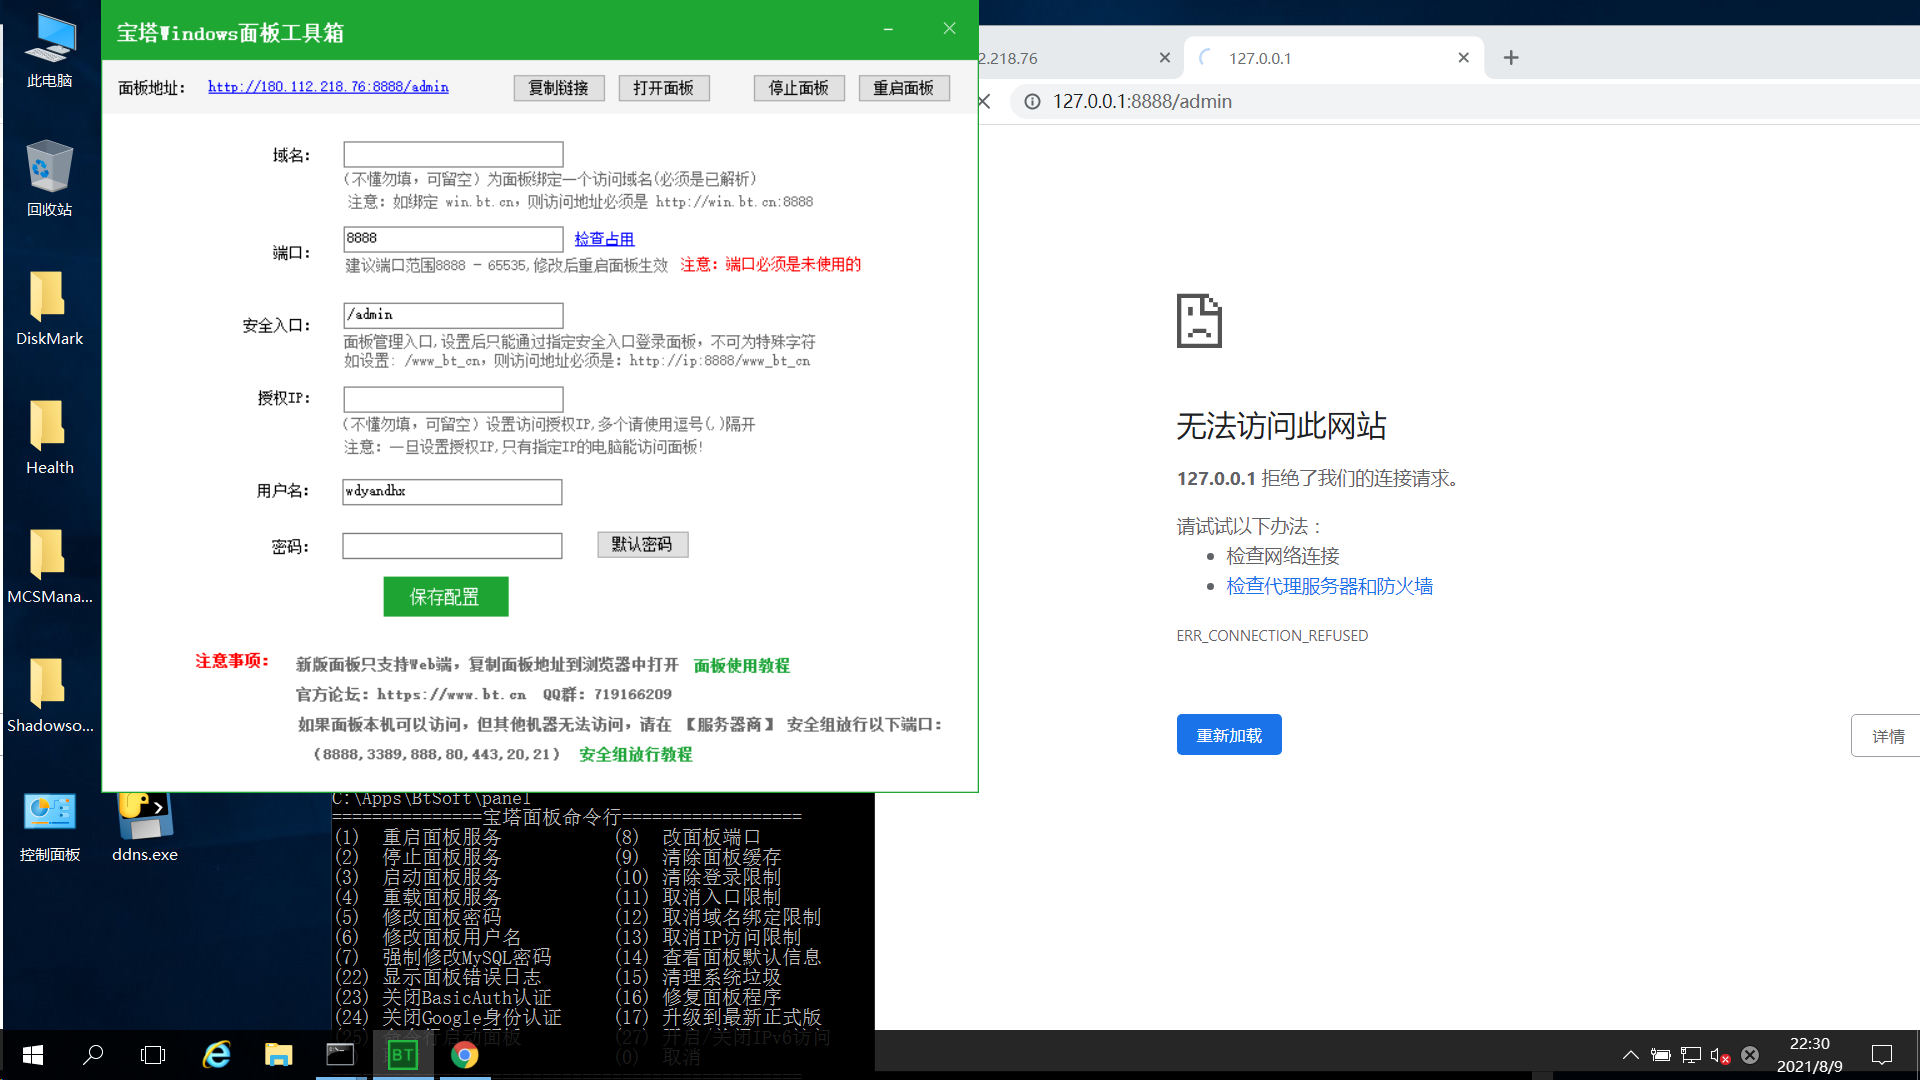Switch to BT panel taskbar icon
Viewport: 1920px width, 1080px height.
402,1055
